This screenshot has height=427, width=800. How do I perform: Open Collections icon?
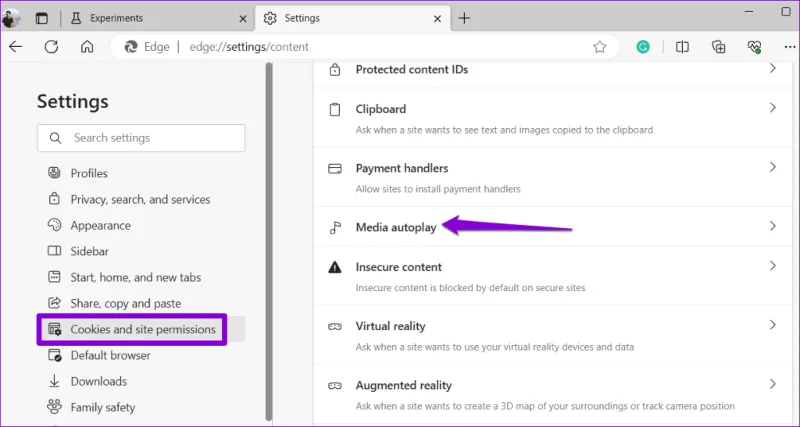[x=718, y=47]
